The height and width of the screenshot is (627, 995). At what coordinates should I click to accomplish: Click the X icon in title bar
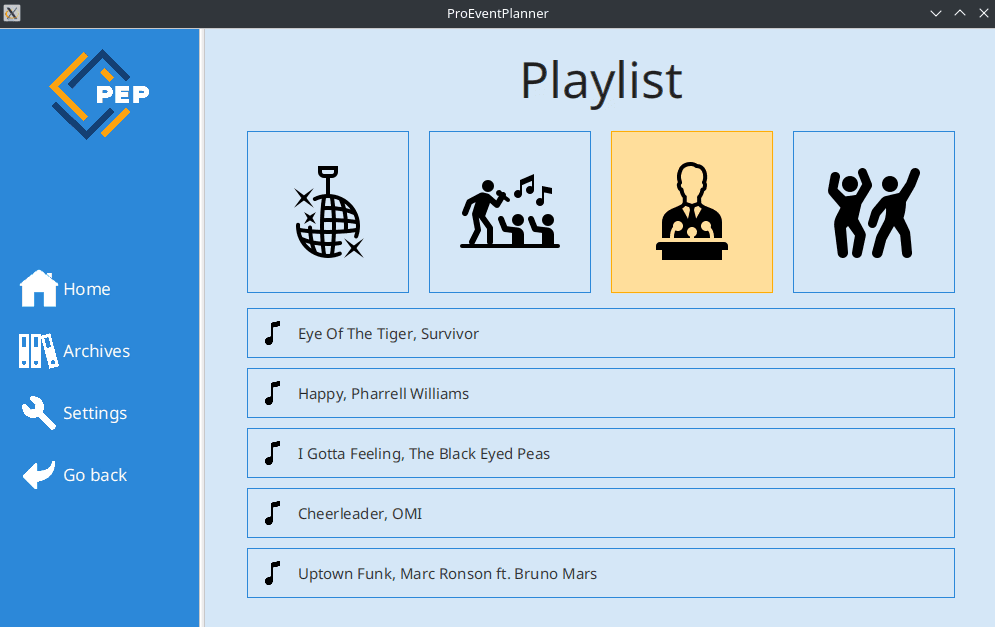pos(12,13)
